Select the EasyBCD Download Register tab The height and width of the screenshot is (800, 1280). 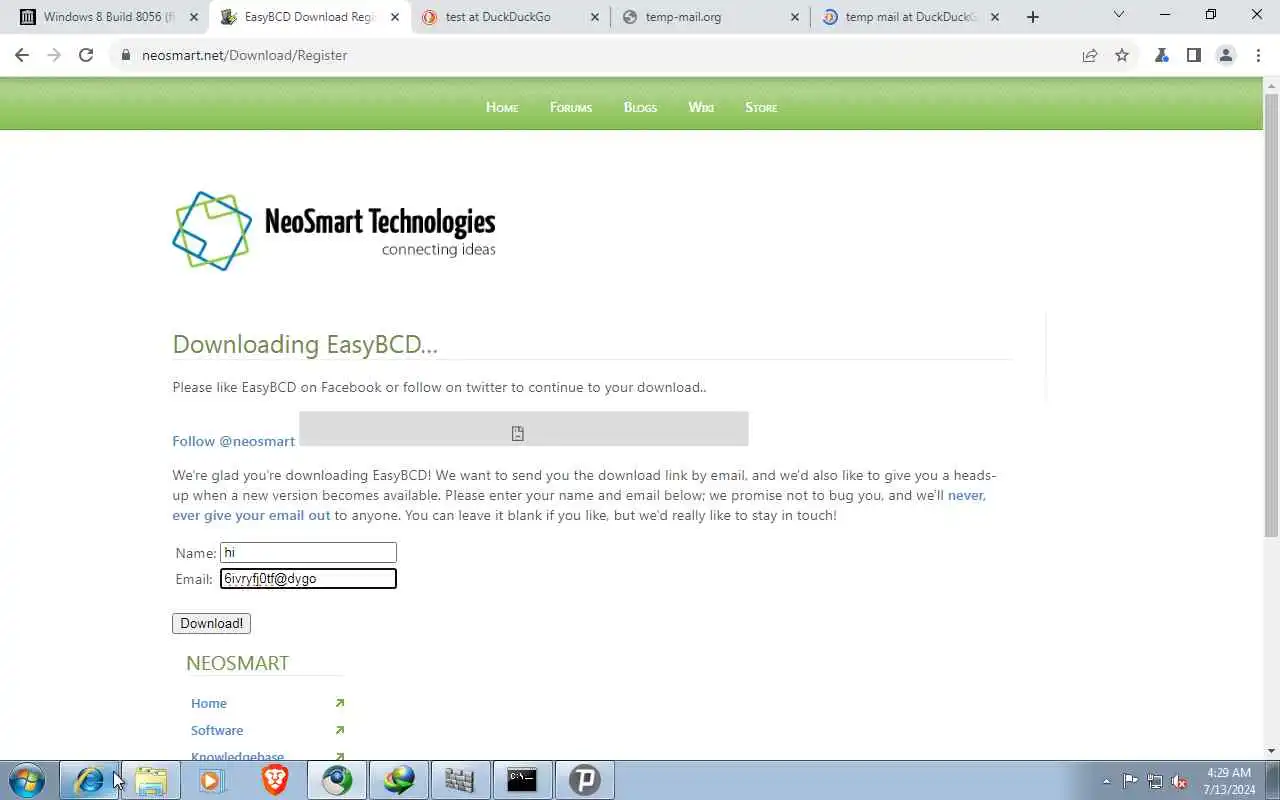point(310,17)
